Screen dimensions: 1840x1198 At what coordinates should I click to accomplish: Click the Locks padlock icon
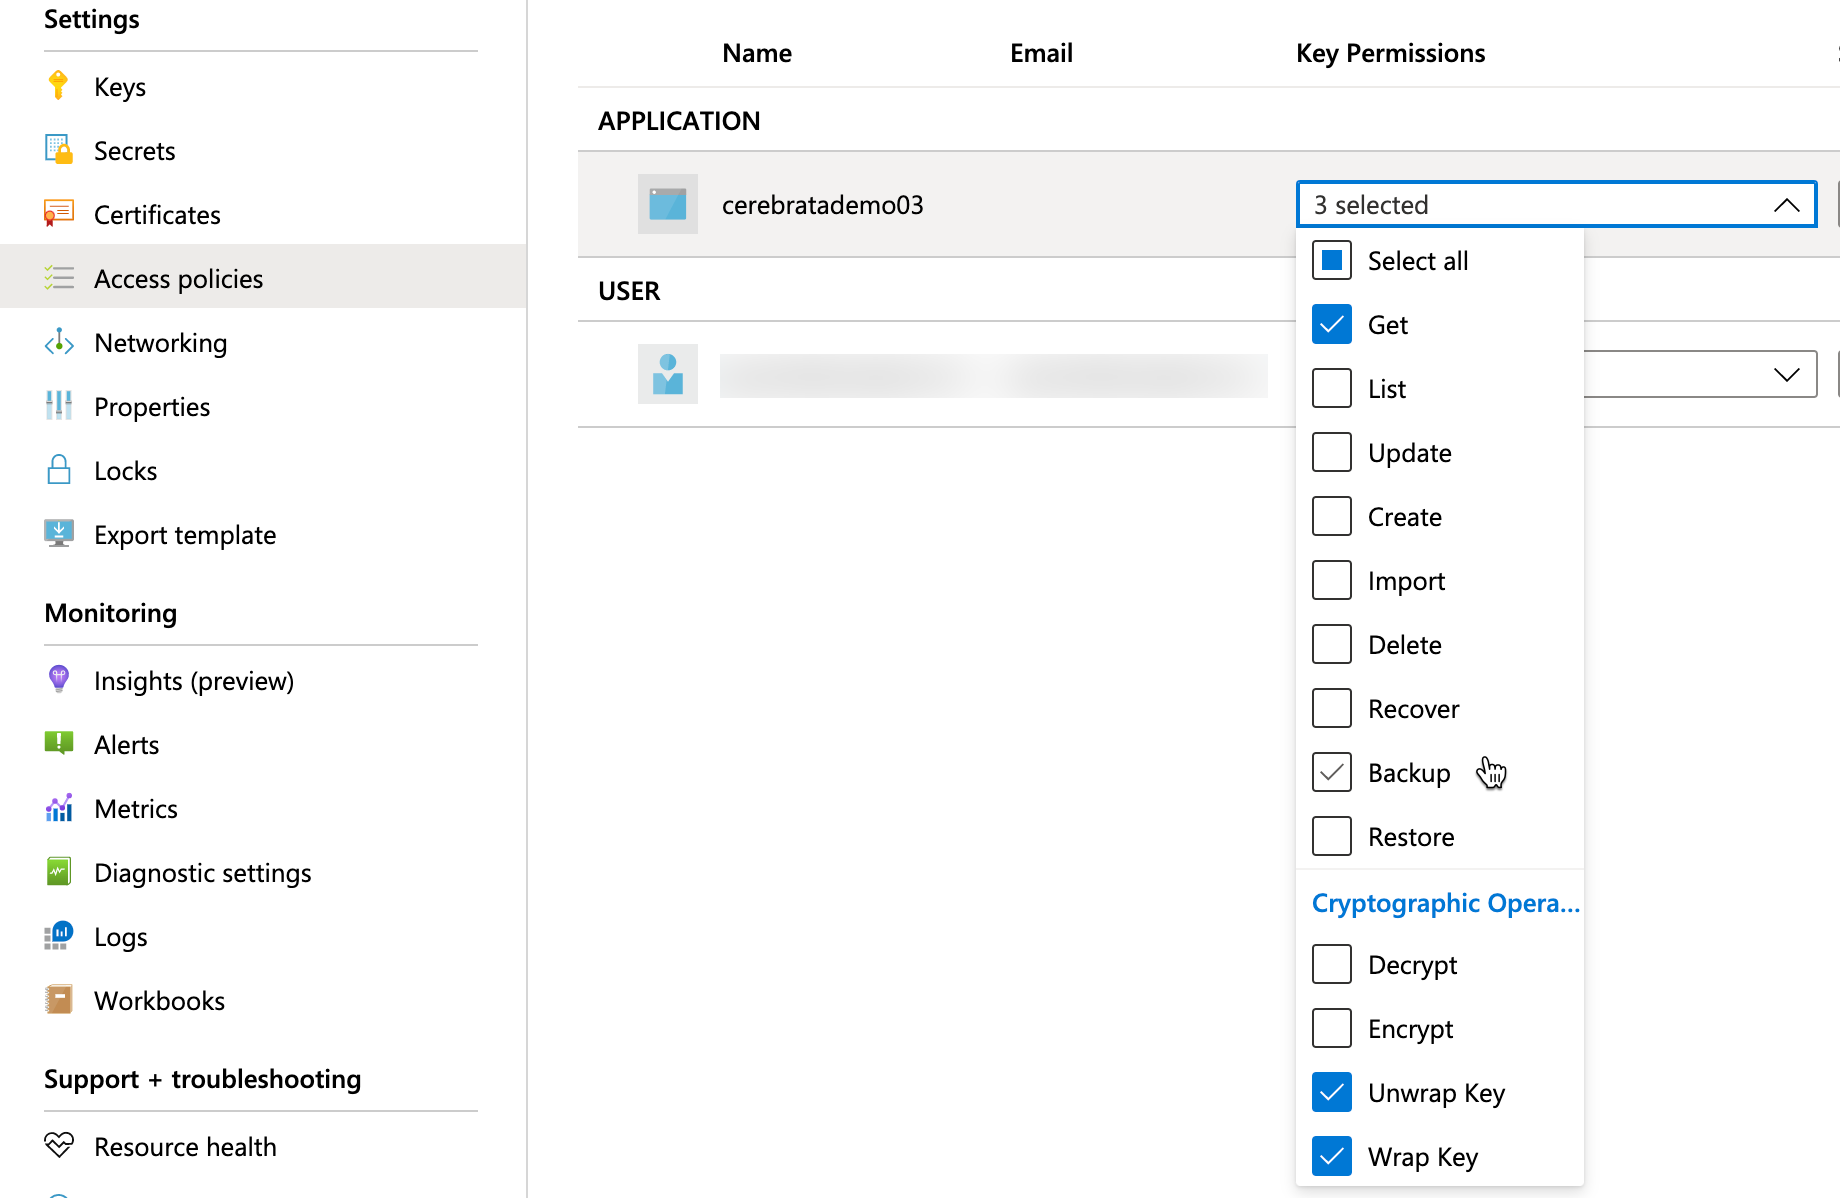coord(59,470)
